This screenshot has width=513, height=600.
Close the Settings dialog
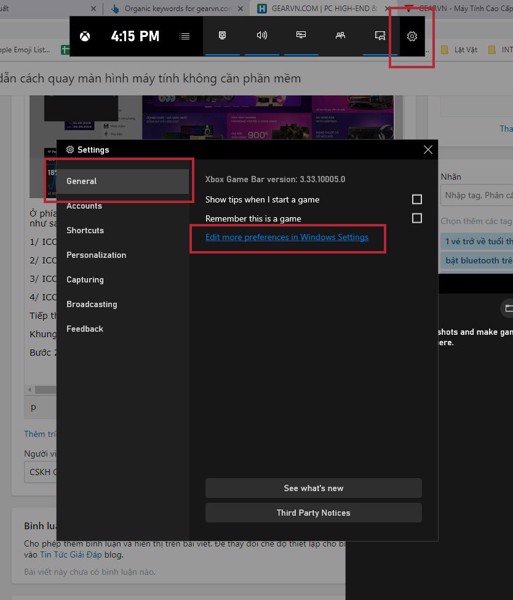(428, 150)
